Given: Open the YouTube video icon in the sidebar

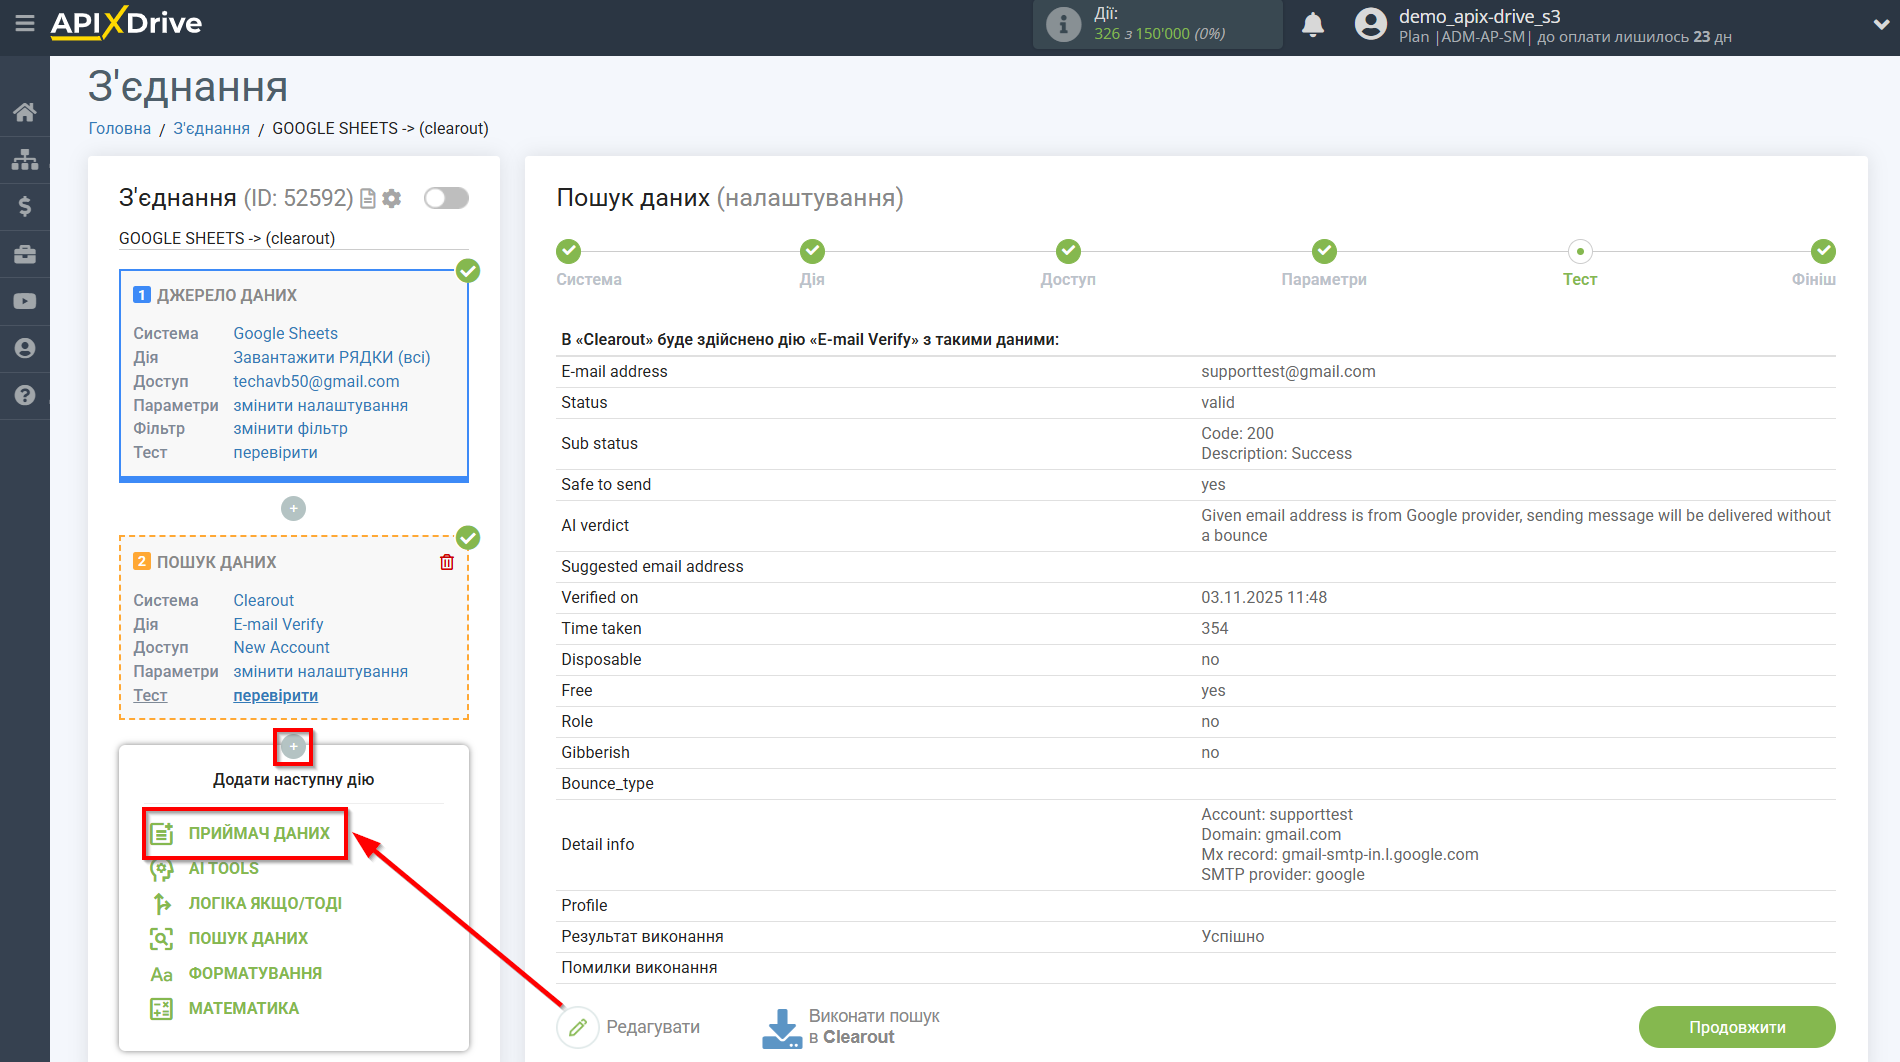Looking at the screenshot, I should (25, 302).
